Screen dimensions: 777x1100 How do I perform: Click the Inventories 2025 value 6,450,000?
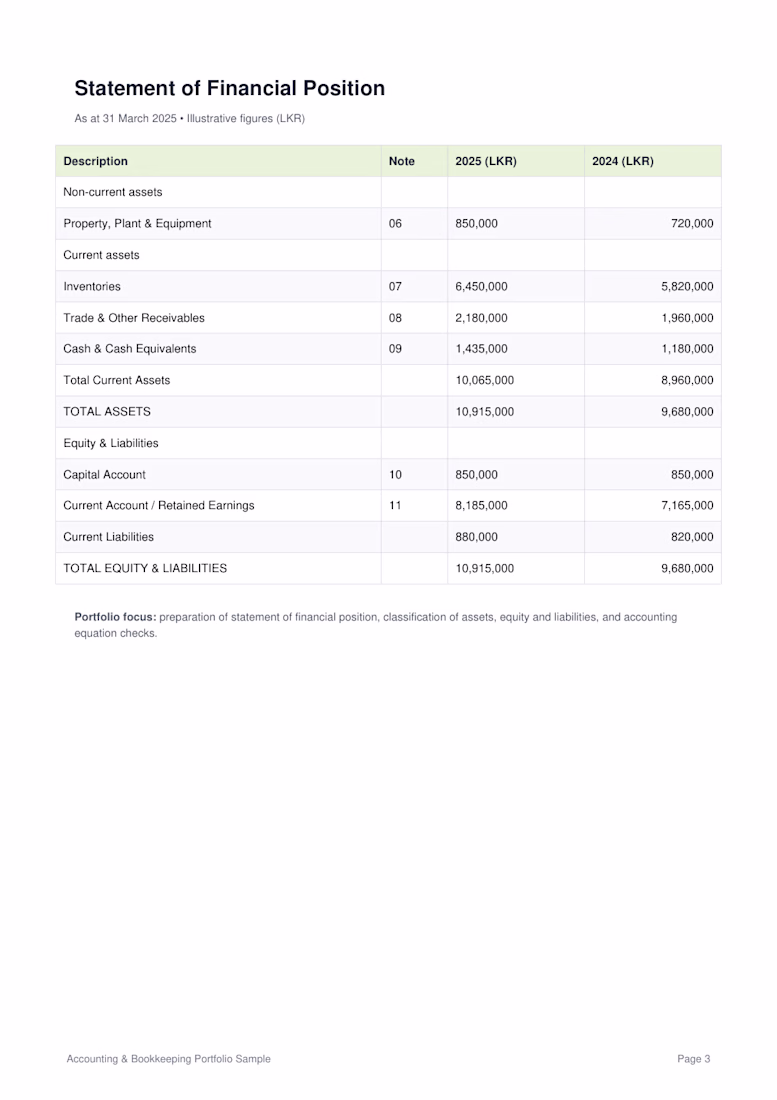point(481,286)
